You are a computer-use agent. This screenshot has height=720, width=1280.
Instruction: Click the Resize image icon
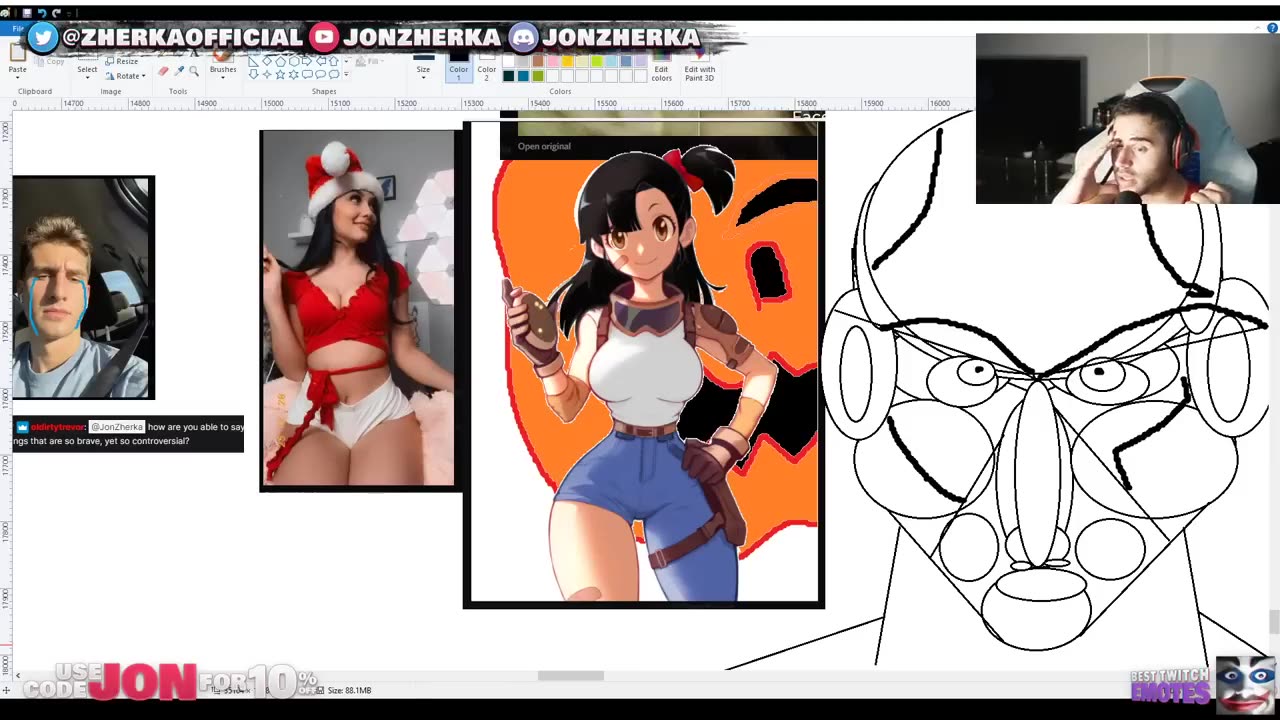[110, 61]
